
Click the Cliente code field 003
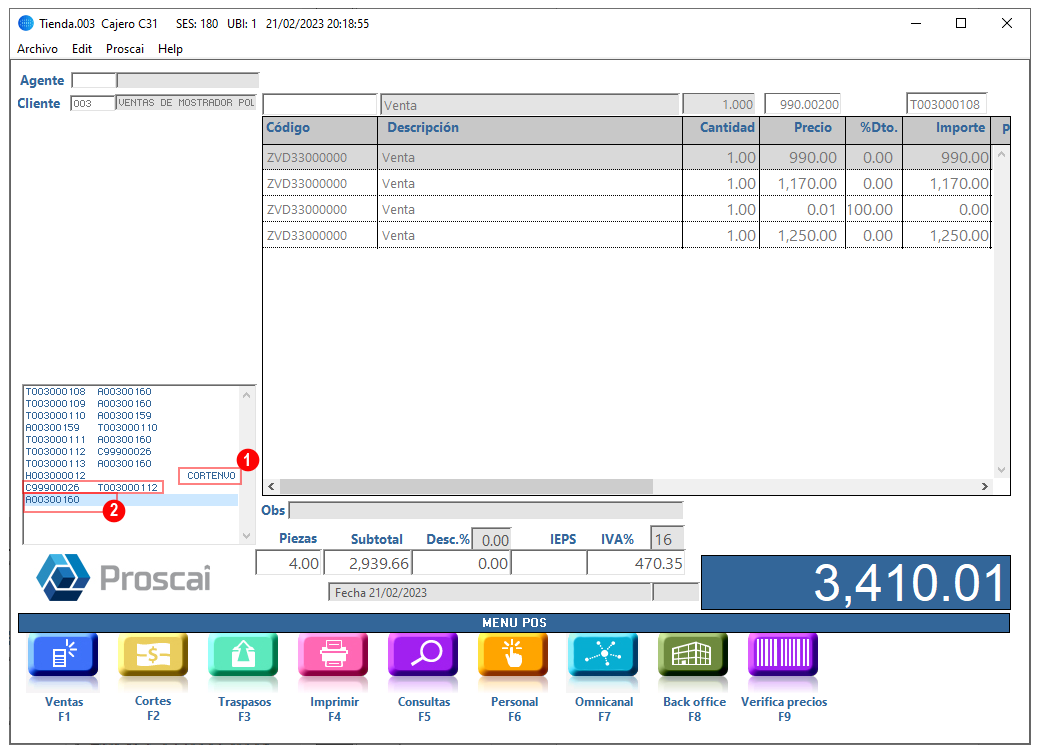click(x=93, y=103)
